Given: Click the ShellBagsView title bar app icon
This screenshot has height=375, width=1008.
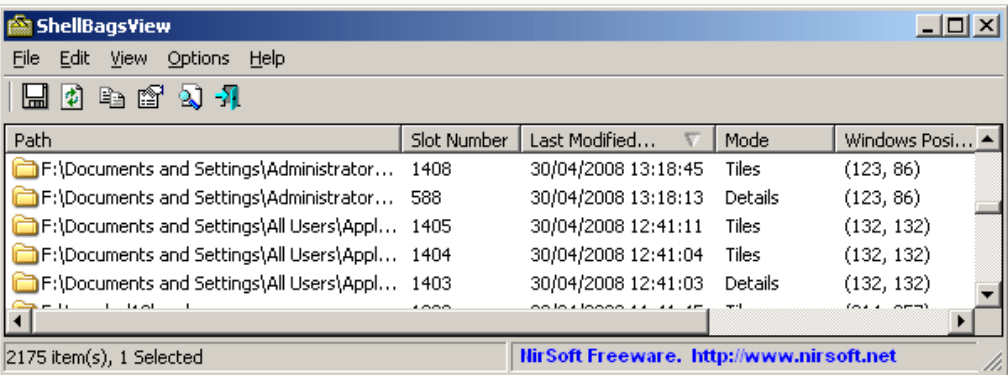Looking at the screenshot, I should click(19, 26).
